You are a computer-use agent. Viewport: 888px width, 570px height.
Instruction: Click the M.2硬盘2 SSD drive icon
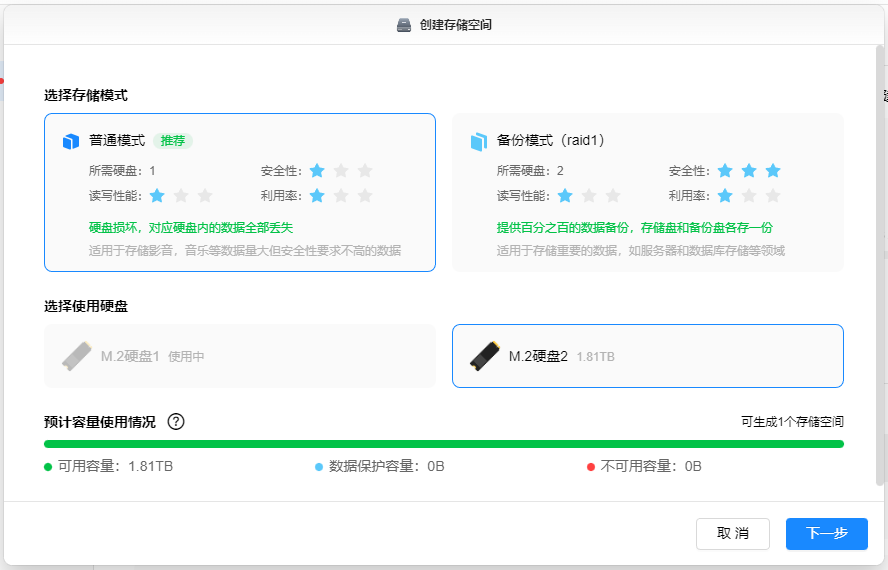coord(485,356)
